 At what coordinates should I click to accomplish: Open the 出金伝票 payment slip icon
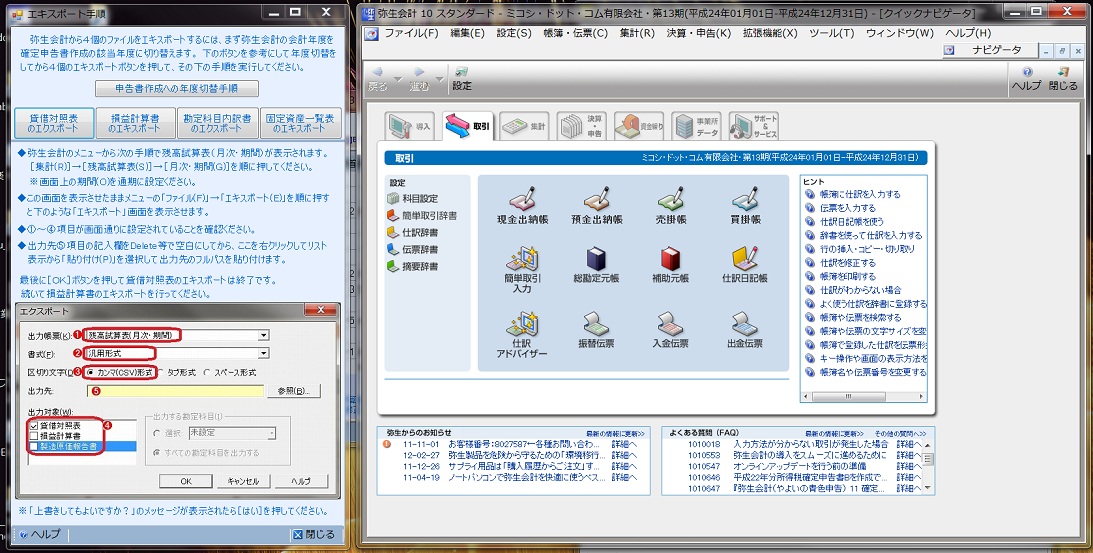tap(744, 330)
